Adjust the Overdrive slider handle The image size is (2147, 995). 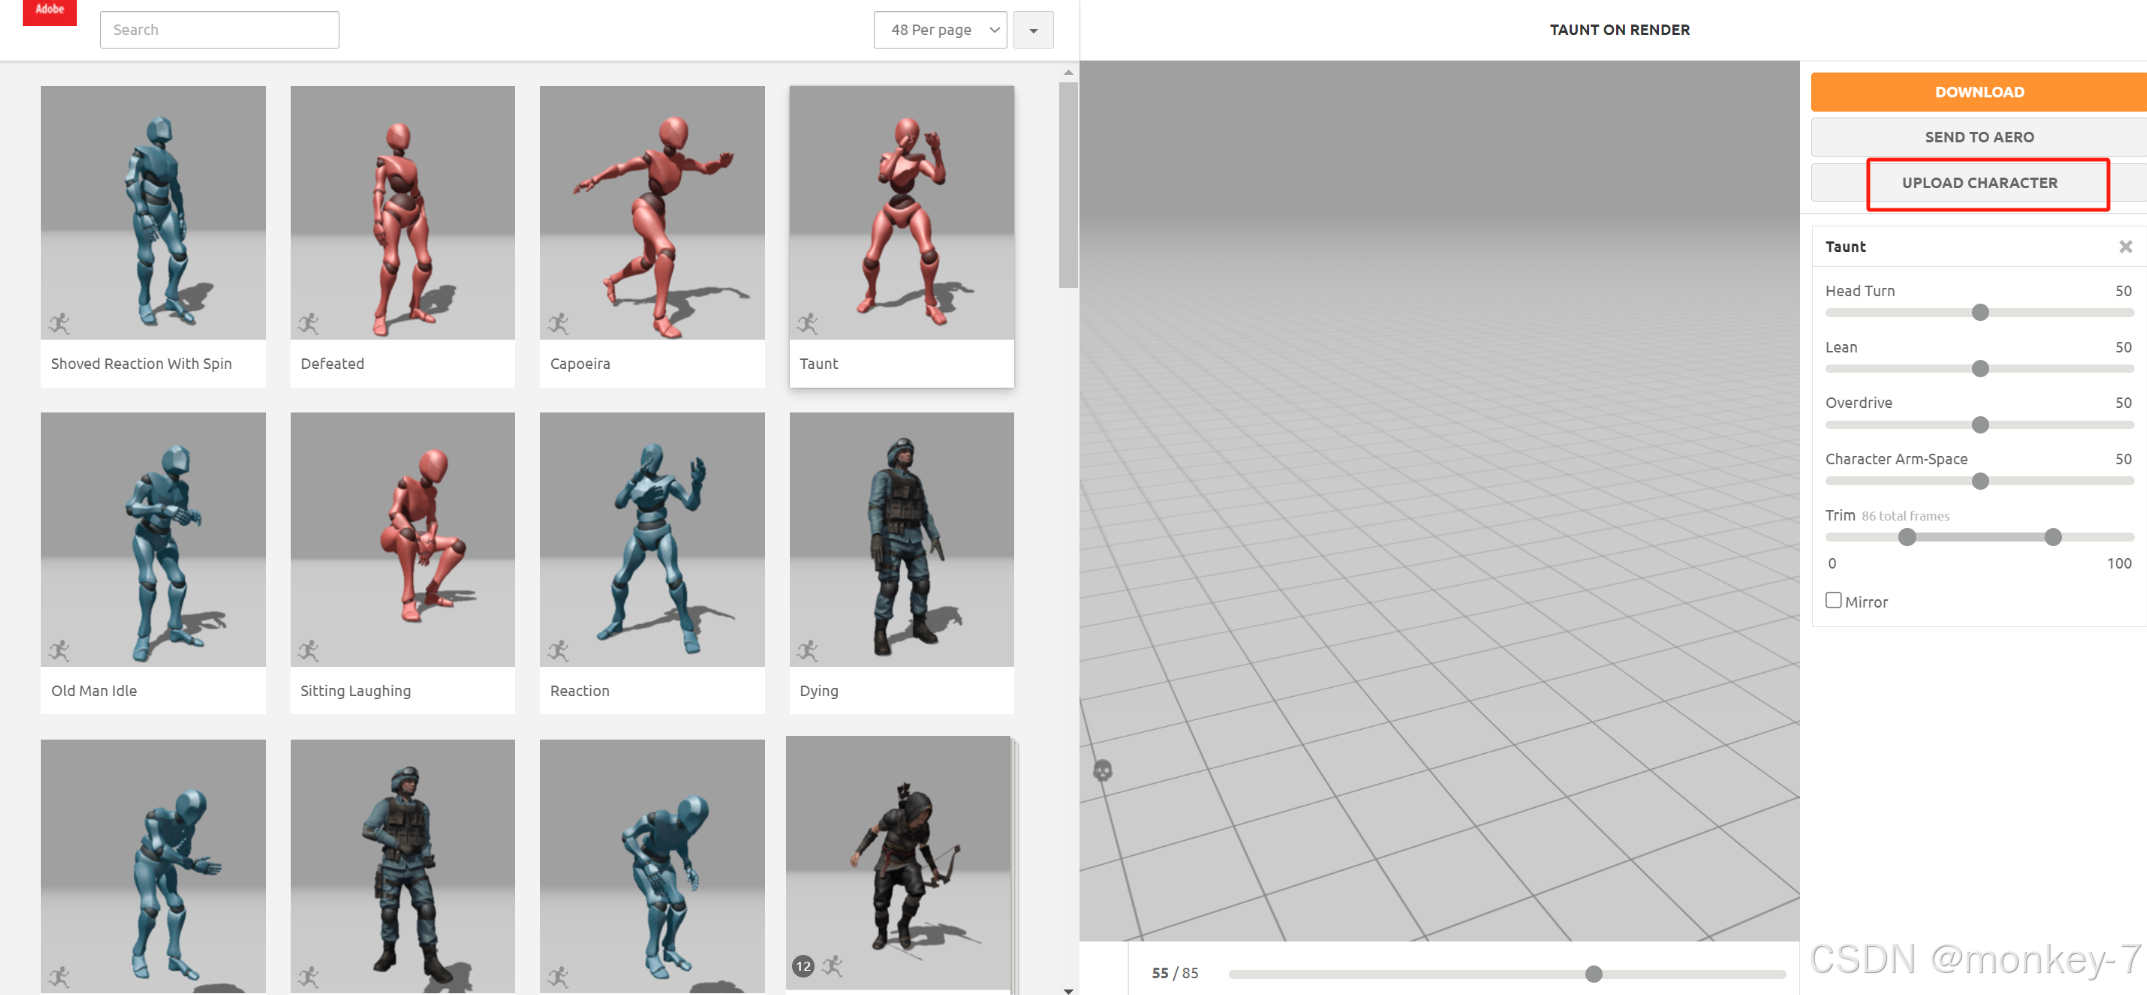1980,425
